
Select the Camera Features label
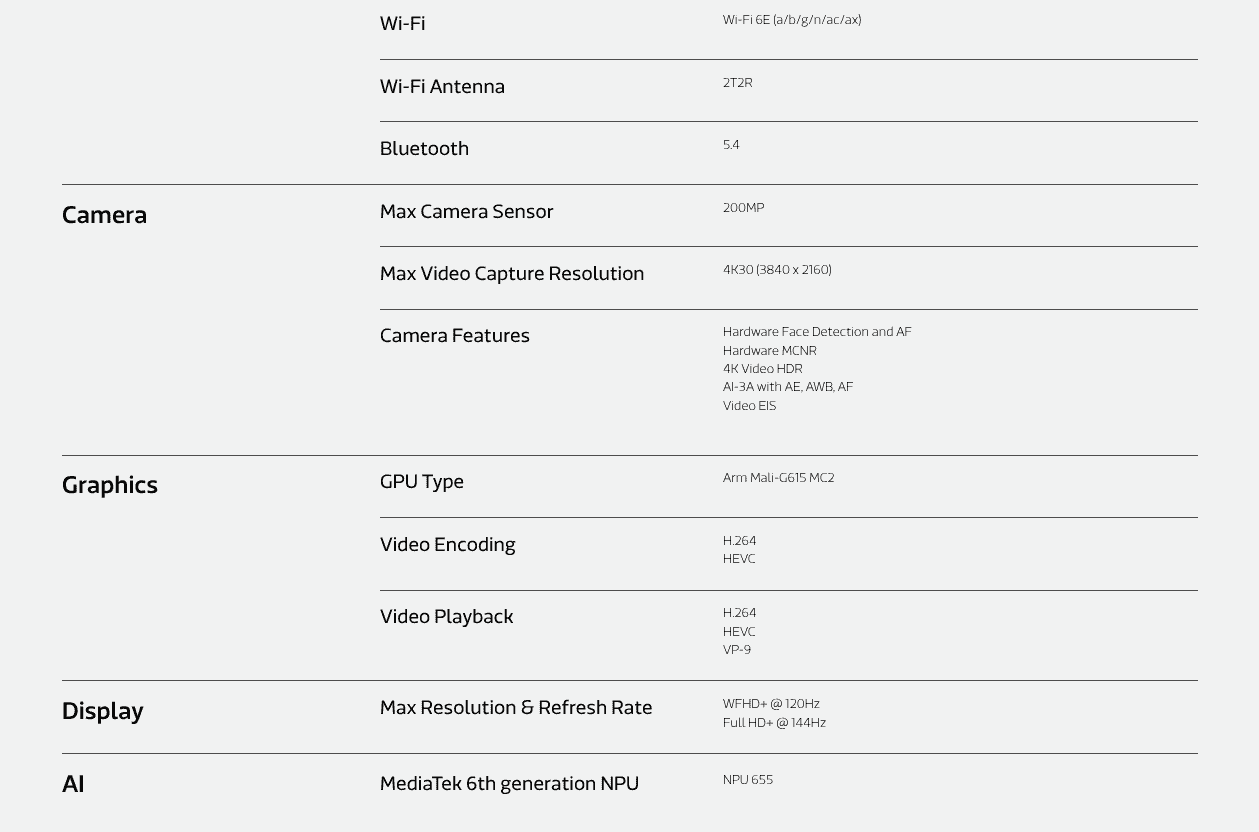pyautogui.click(x=454, y=335)
